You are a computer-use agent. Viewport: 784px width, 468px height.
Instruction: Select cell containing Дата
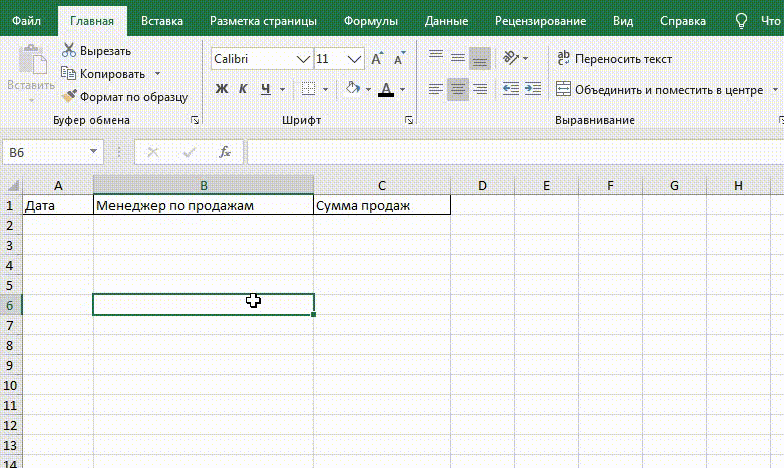click(x=58, y=206)
